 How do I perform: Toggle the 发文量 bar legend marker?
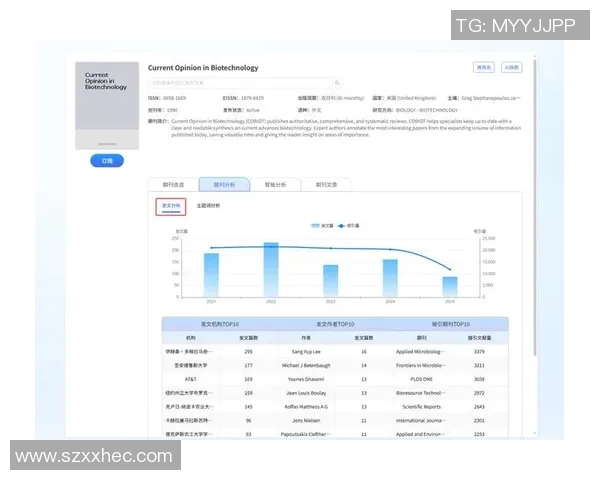pyautogui.click(x=313, y=226)
